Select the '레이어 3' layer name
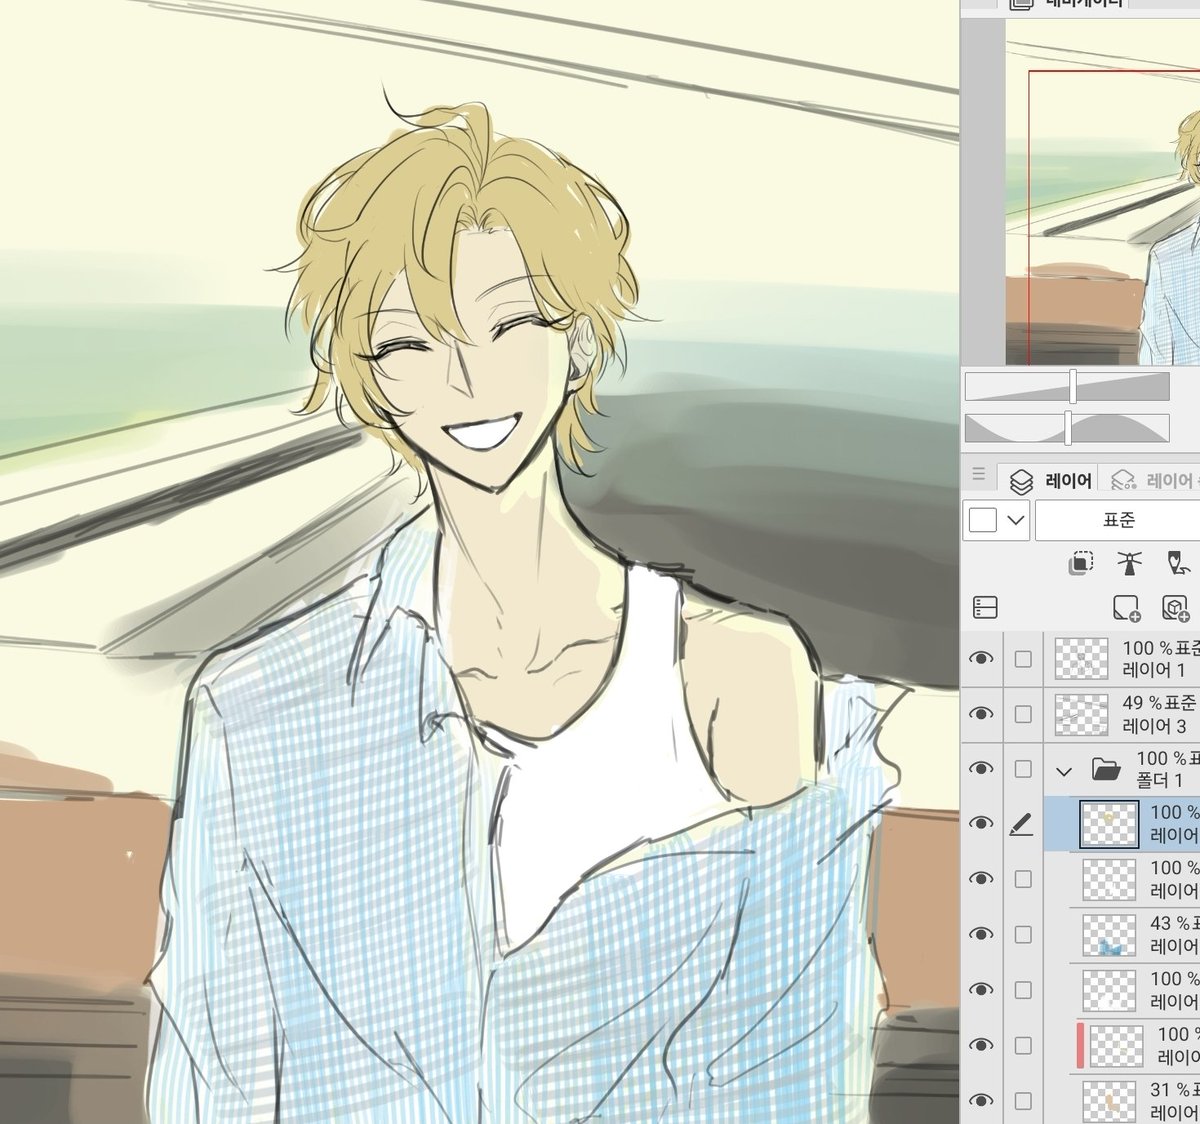 pos(1154,726)
